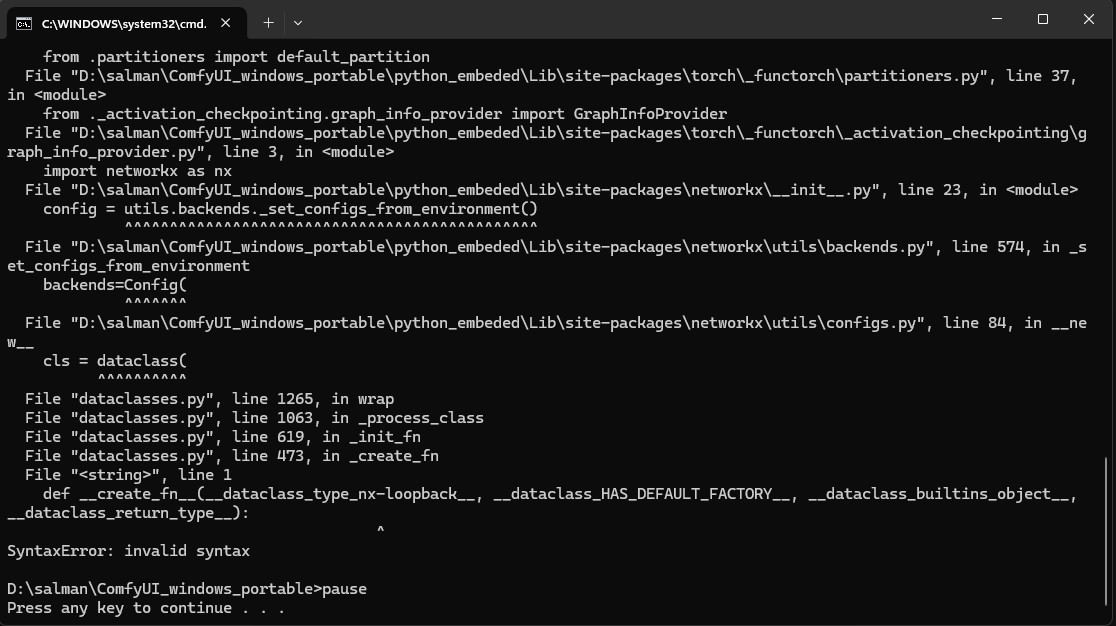Click the "cls = dataclass(" code line
The height and width of the screenshot is (626, 1116).
point(115,361)
